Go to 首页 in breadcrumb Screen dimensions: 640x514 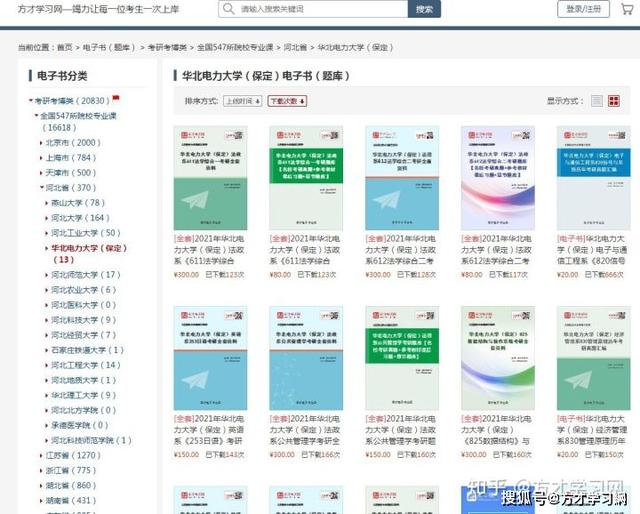click(x=64, y=47)
